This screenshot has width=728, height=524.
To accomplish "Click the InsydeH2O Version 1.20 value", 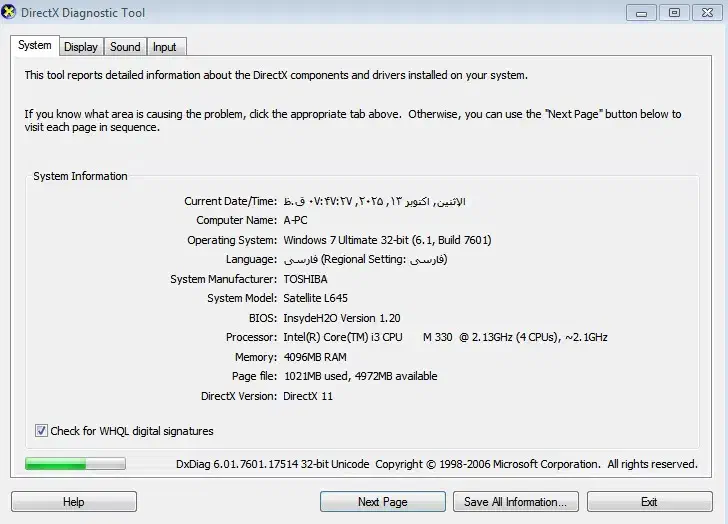I will coord(342,318).
